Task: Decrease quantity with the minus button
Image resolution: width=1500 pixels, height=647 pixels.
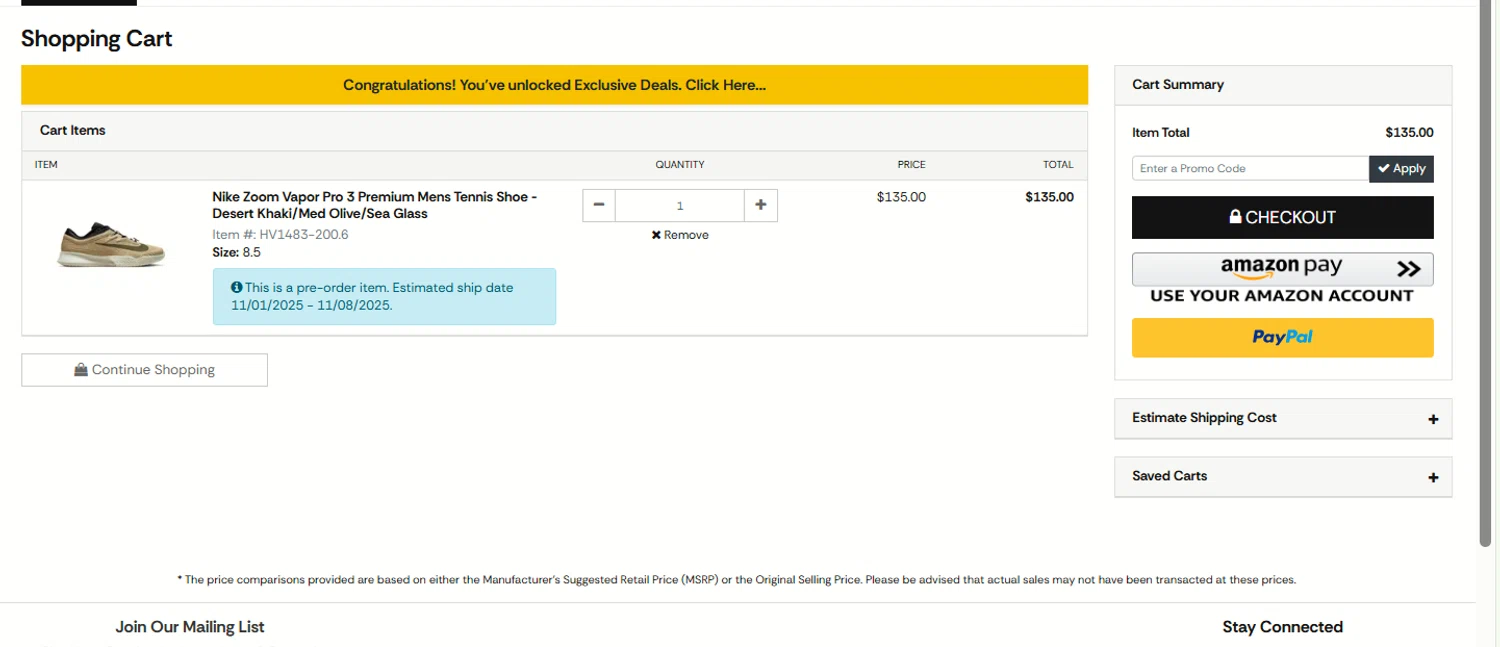Action: (599, 205)
